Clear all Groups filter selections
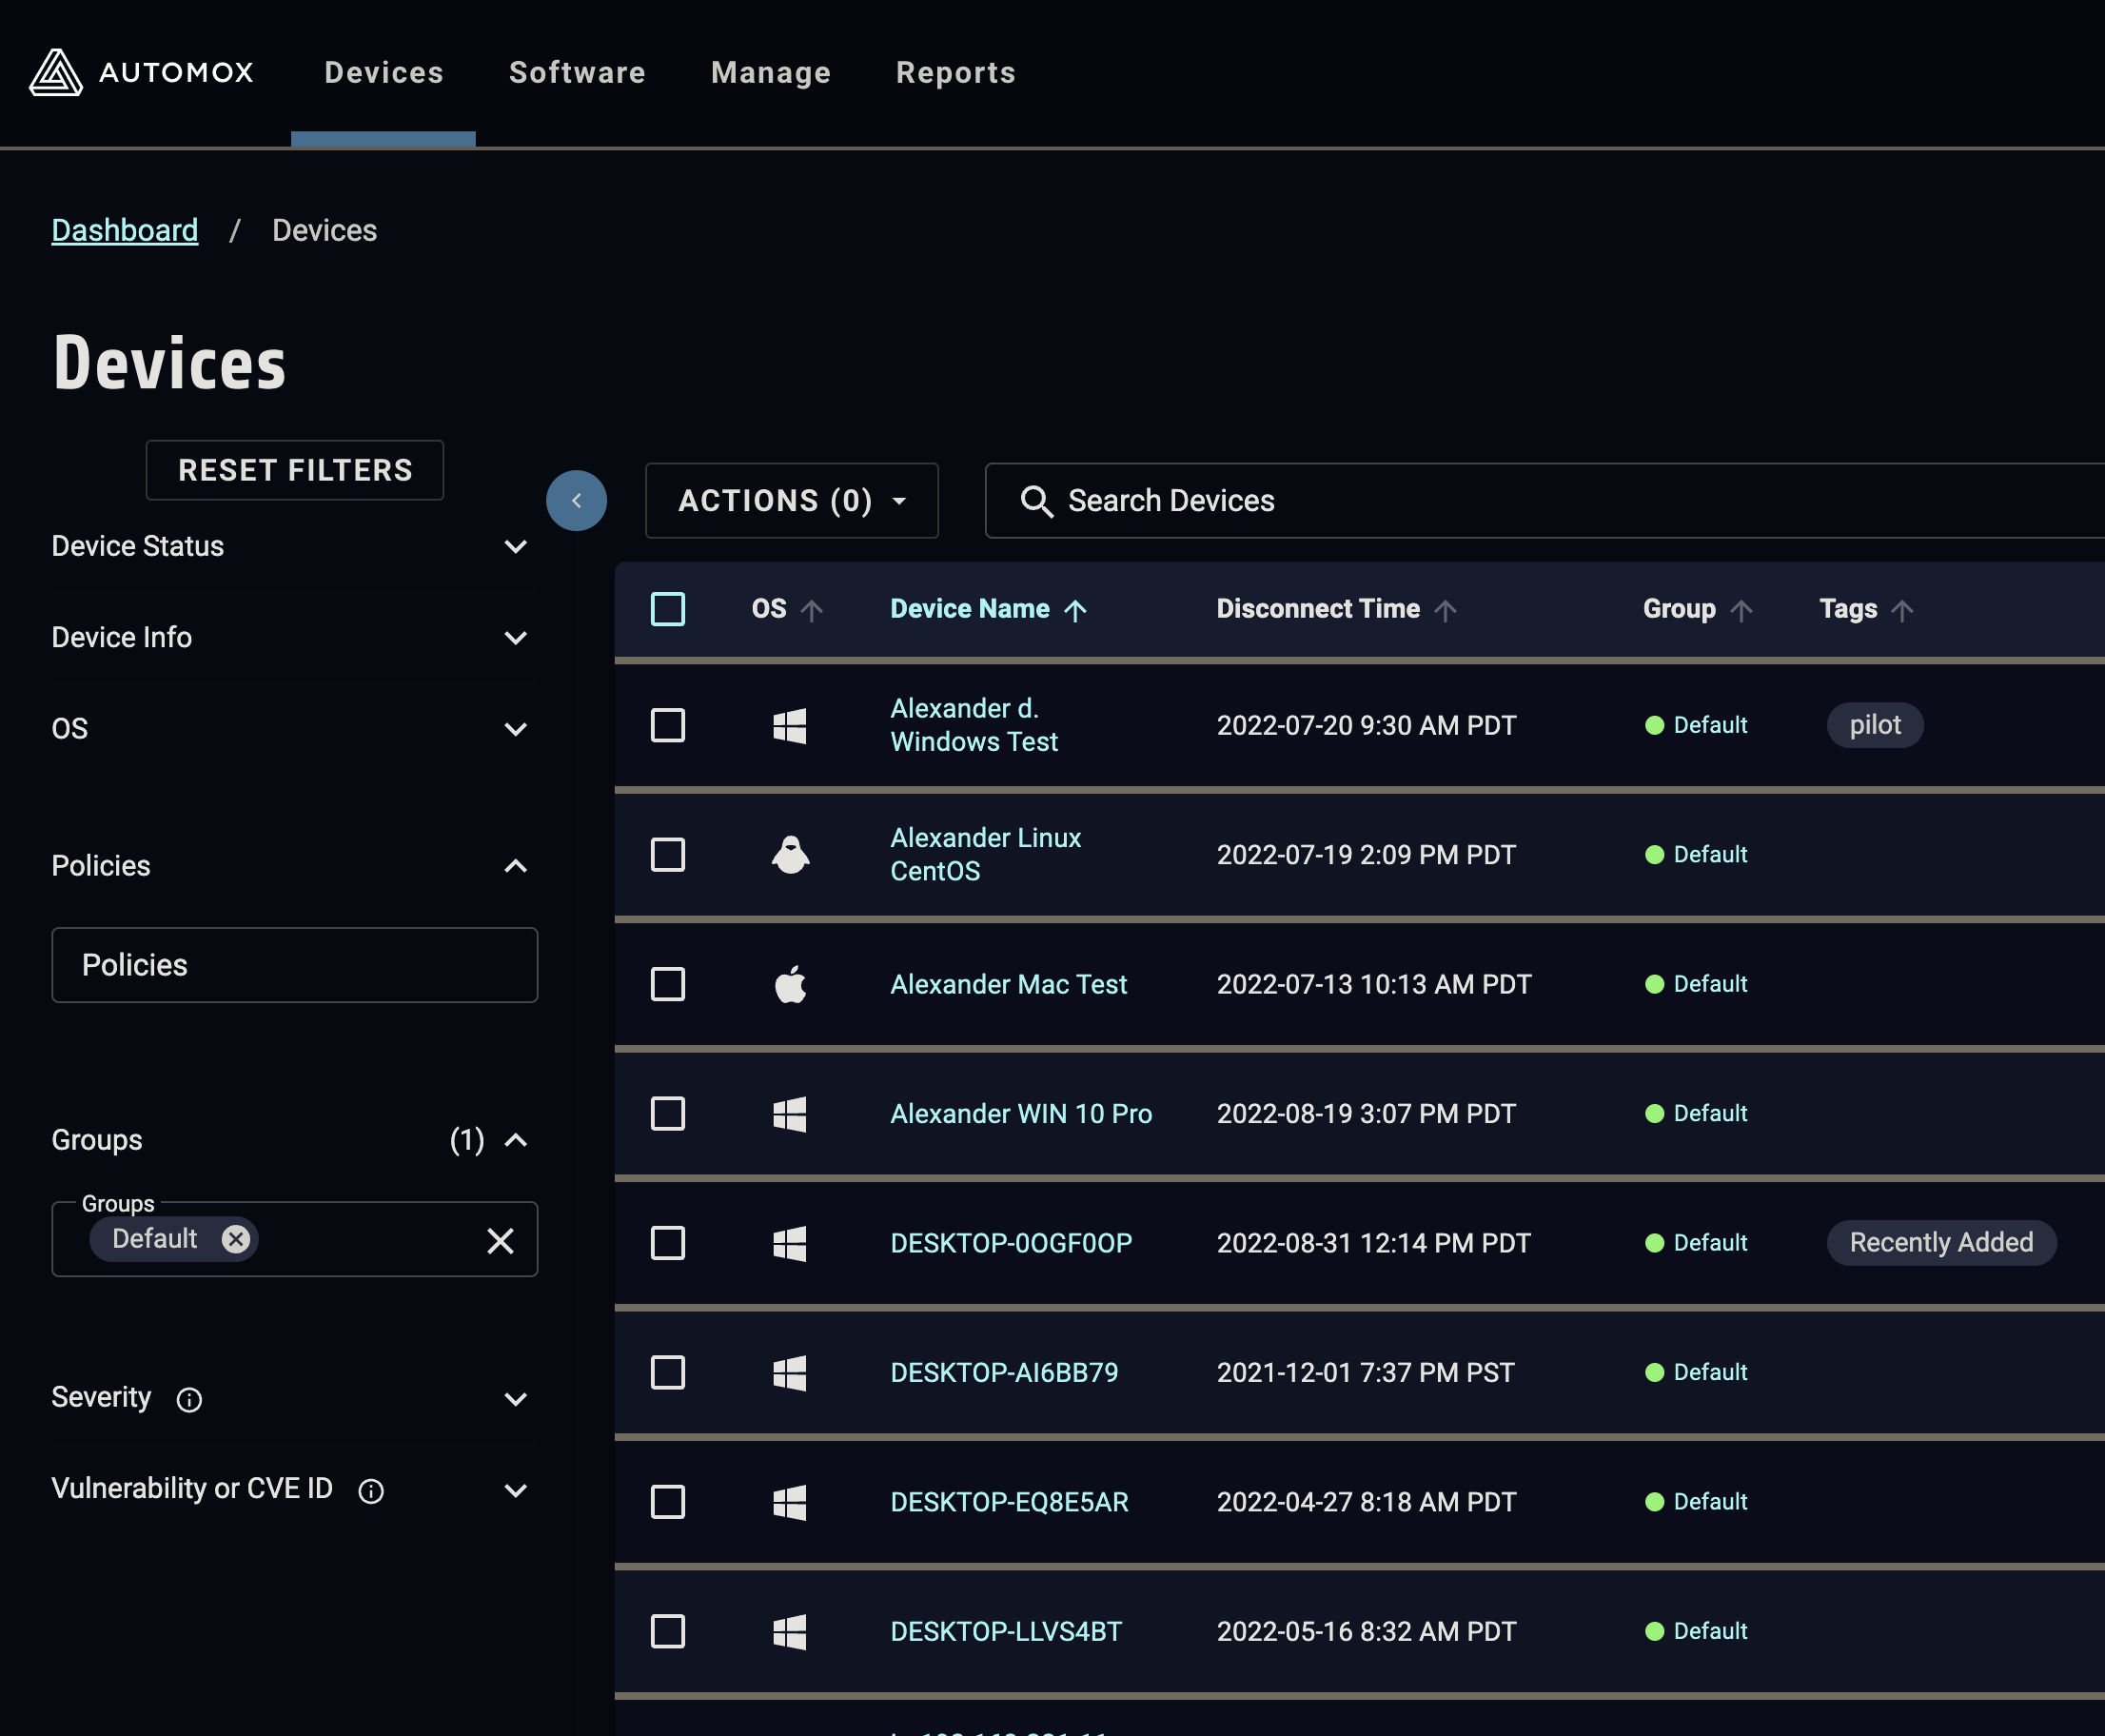Image resolution: width=2105 pixels, height=1736 pixels. pos(500,1240)
